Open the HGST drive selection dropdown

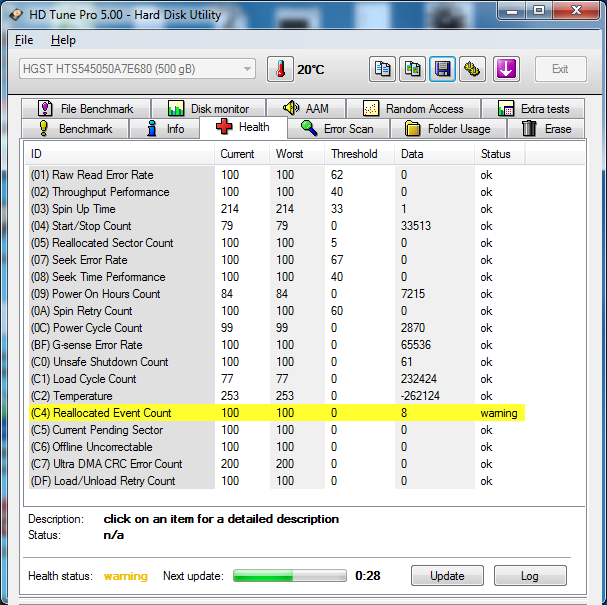pyautogui.click(x=136, y=69)
